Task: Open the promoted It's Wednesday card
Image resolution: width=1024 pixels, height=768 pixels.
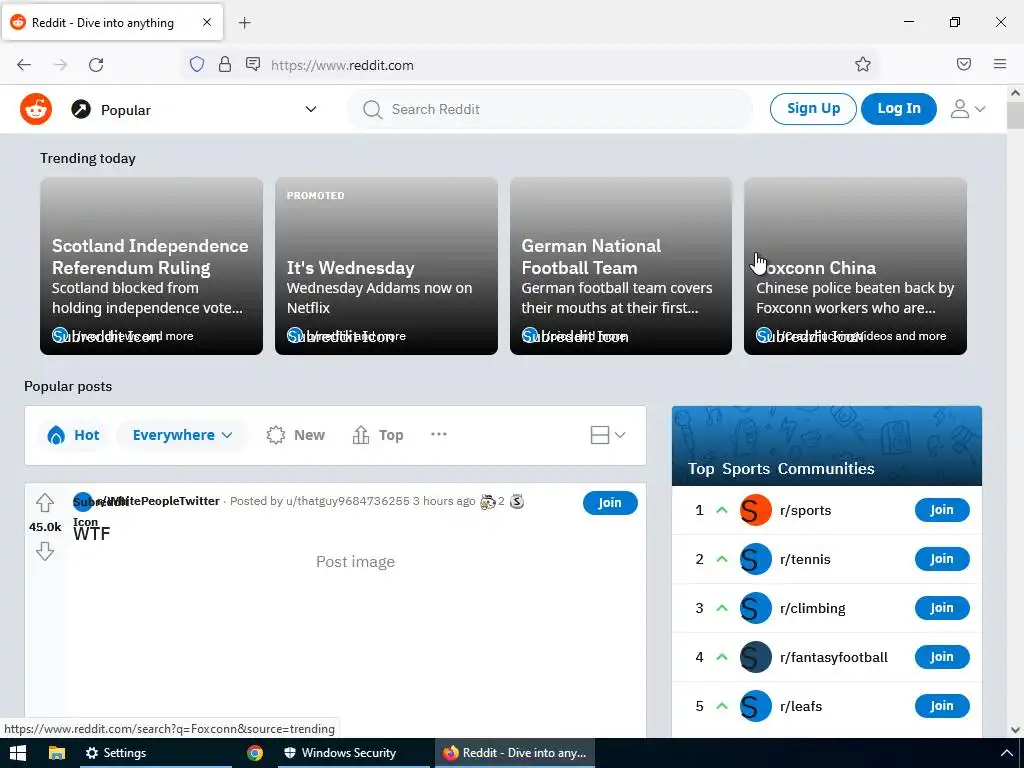Action: pos(386,266)
